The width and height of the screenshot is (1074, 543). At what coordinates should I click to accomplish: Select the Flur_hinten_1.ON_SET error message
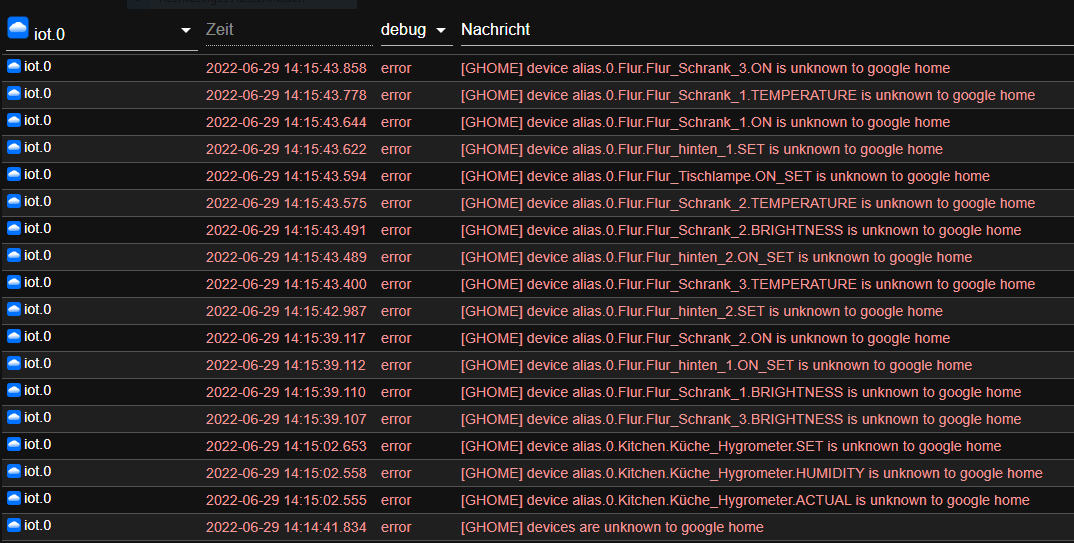pyautogui.click(x=716, y=366)
